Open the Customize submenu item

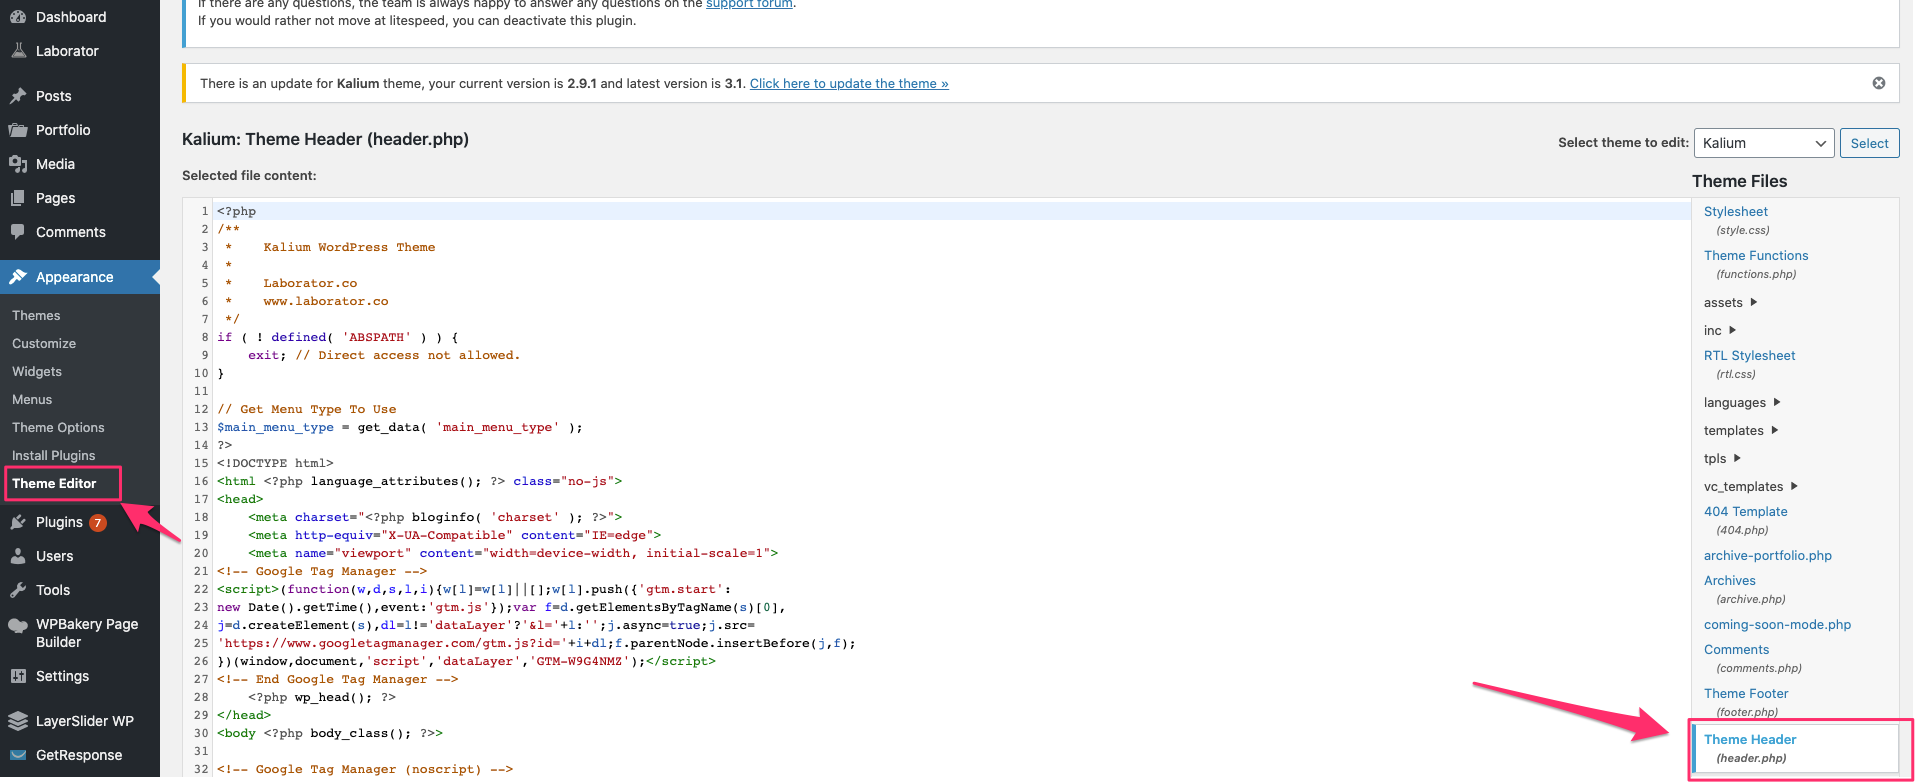pos(44,343)
